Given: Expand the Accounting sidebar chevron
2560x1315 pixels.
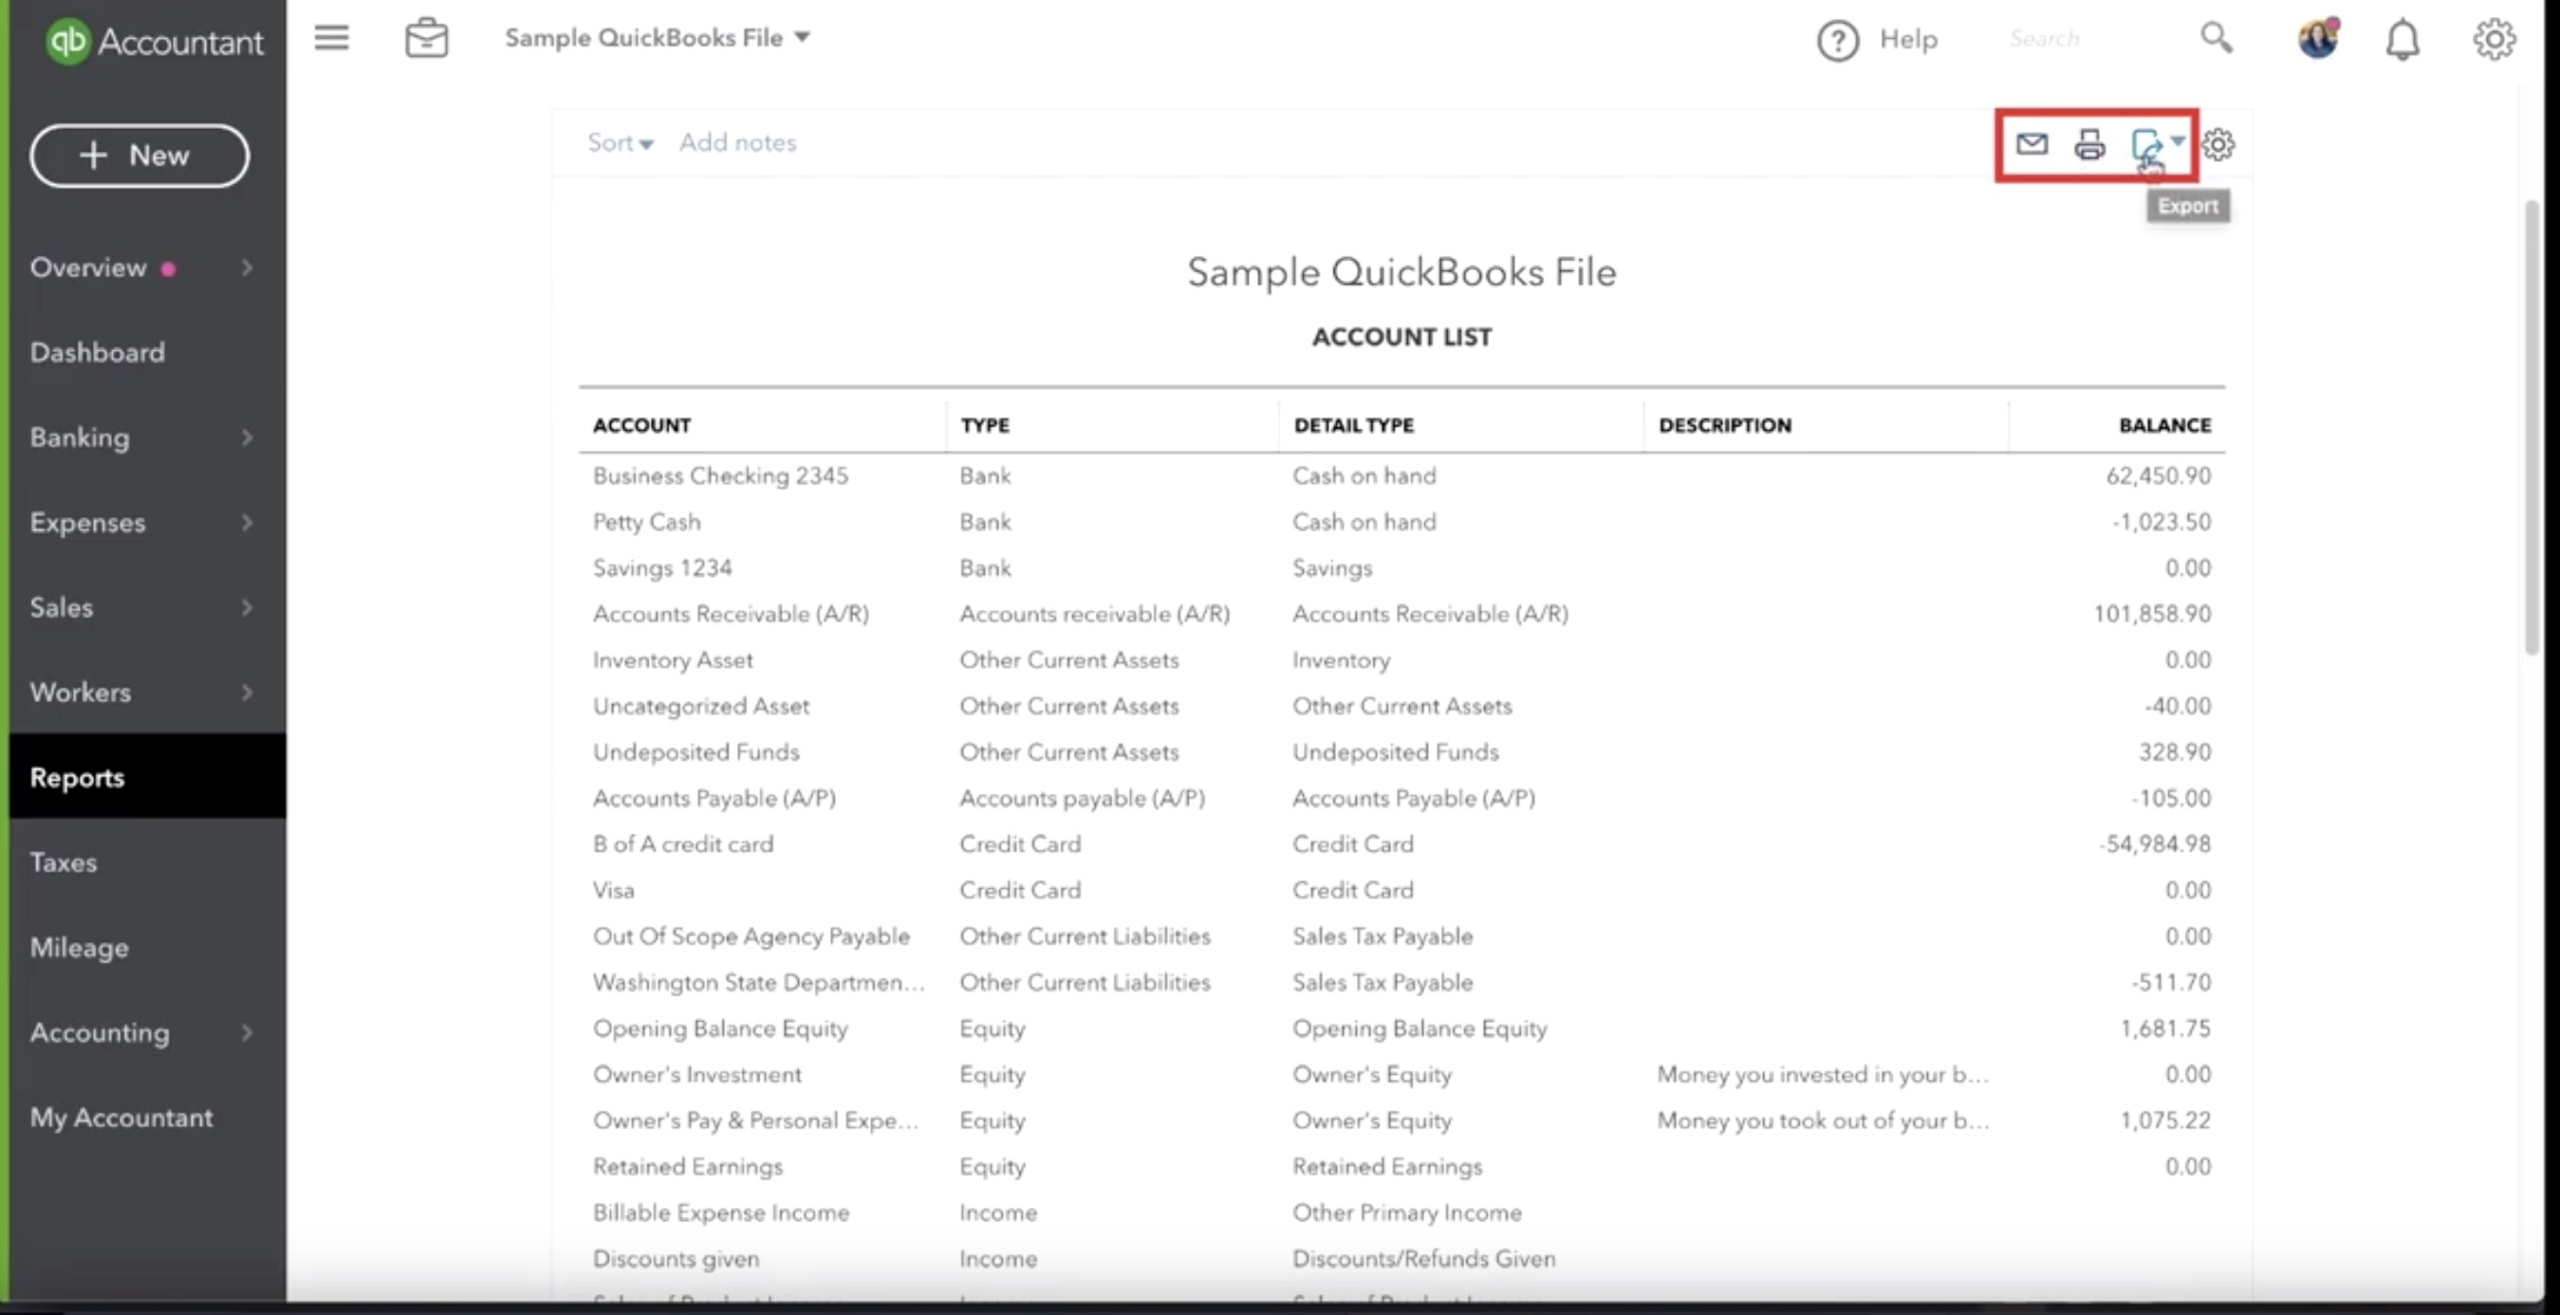Looking at the screenshot, I should point(247,1033).
